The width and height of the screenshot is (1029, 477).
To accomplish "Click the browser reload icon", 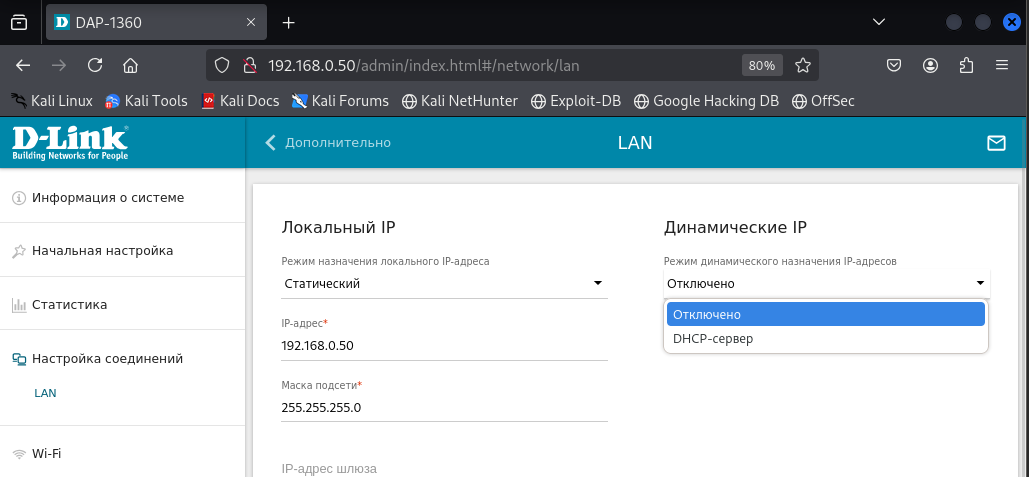I will point(95,65).
